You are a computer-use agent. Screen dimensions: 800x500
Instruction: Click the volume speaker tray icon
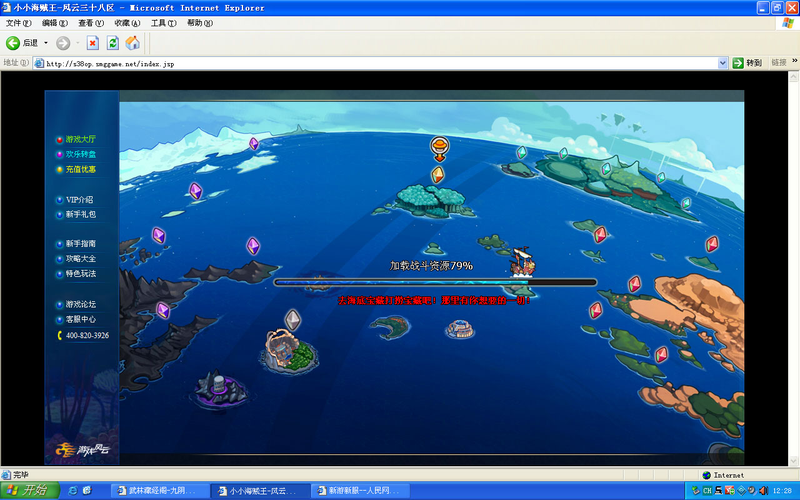click(x=764, y=491)
